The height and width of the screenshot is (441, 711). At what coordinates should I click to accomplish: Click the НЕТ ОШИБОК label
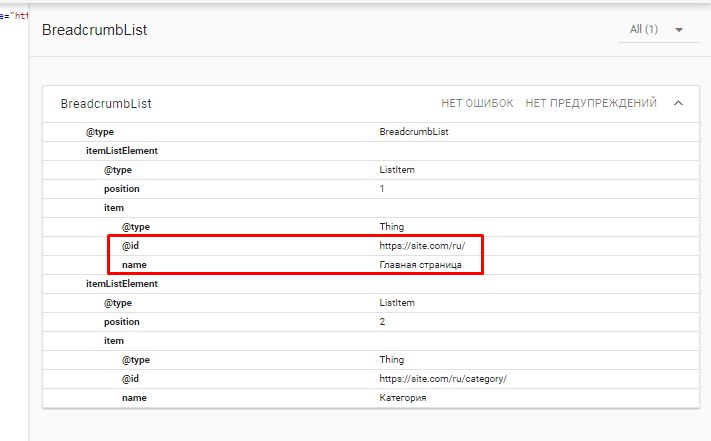pos(477,103)
